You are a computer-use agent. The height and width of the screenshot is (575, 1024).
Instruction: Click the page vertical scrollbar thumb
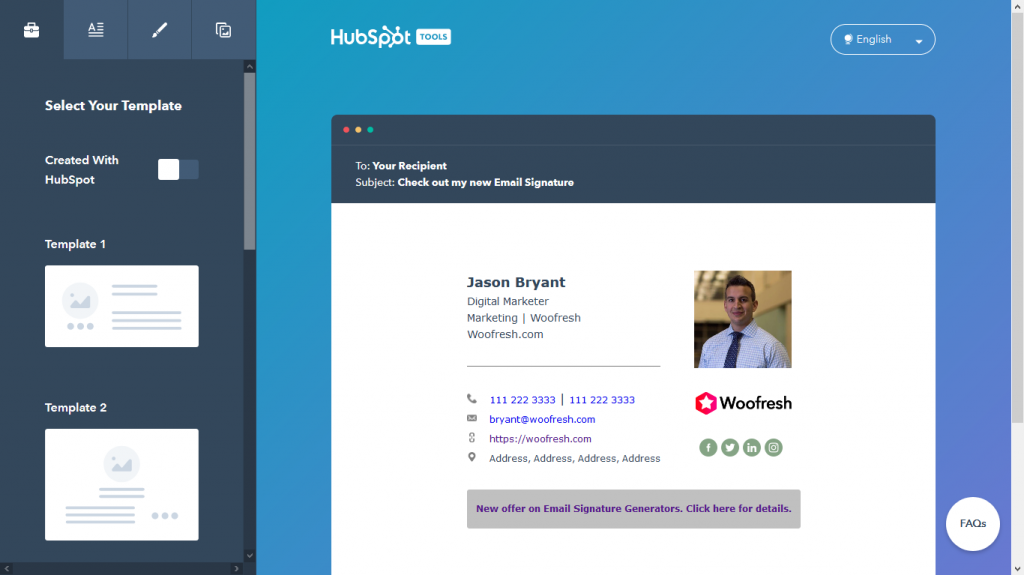[x=1017, y=217]
